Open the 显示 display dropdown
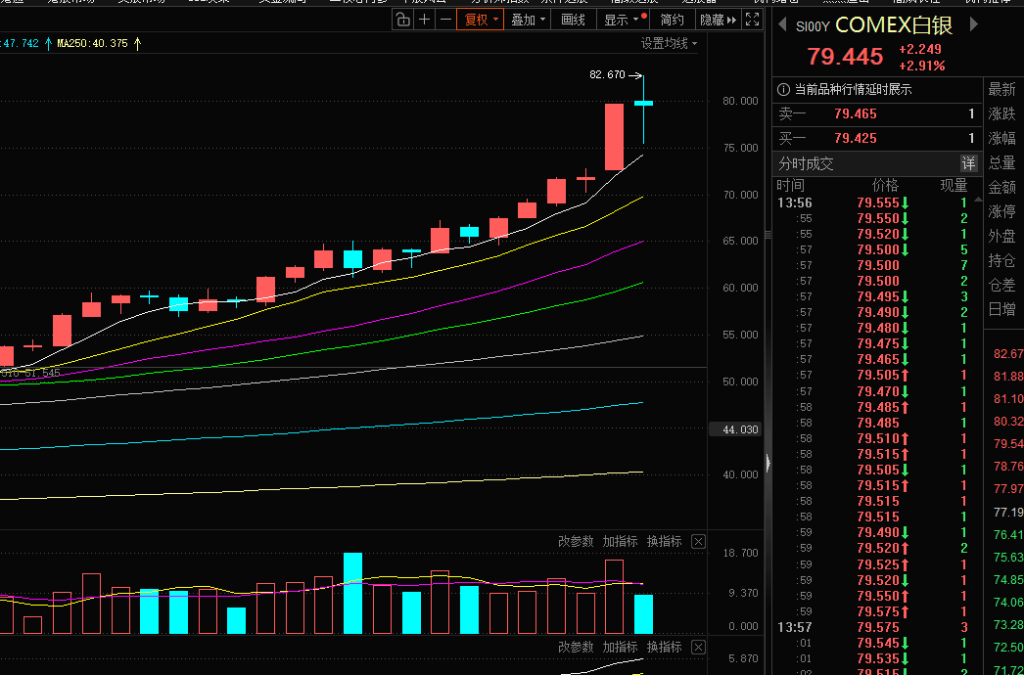Image resolution: width=1024 pixels, height=675 pixels. pos(620,19)
